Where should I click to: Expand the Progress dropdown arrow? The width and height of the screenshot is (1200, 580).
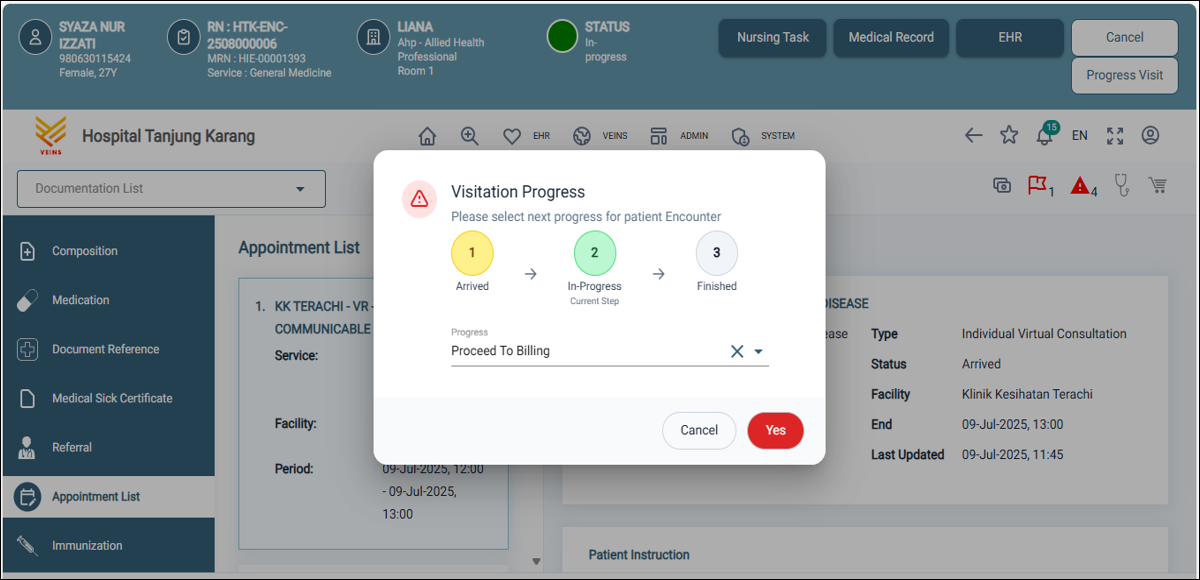point(758,351)
